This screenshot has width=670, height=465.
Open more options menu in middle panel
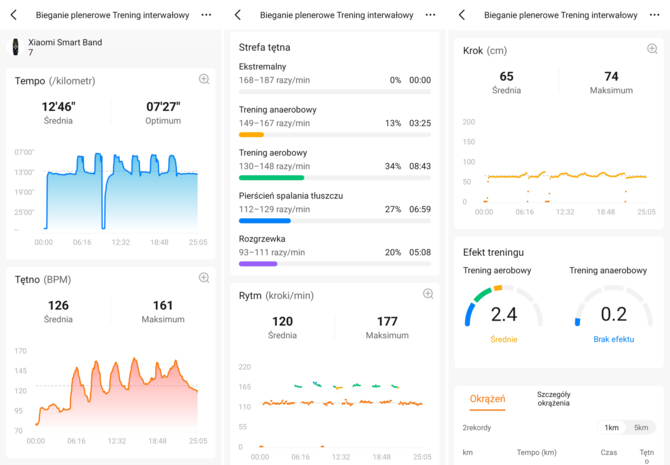pyautogui.click(x=430, y=15)
